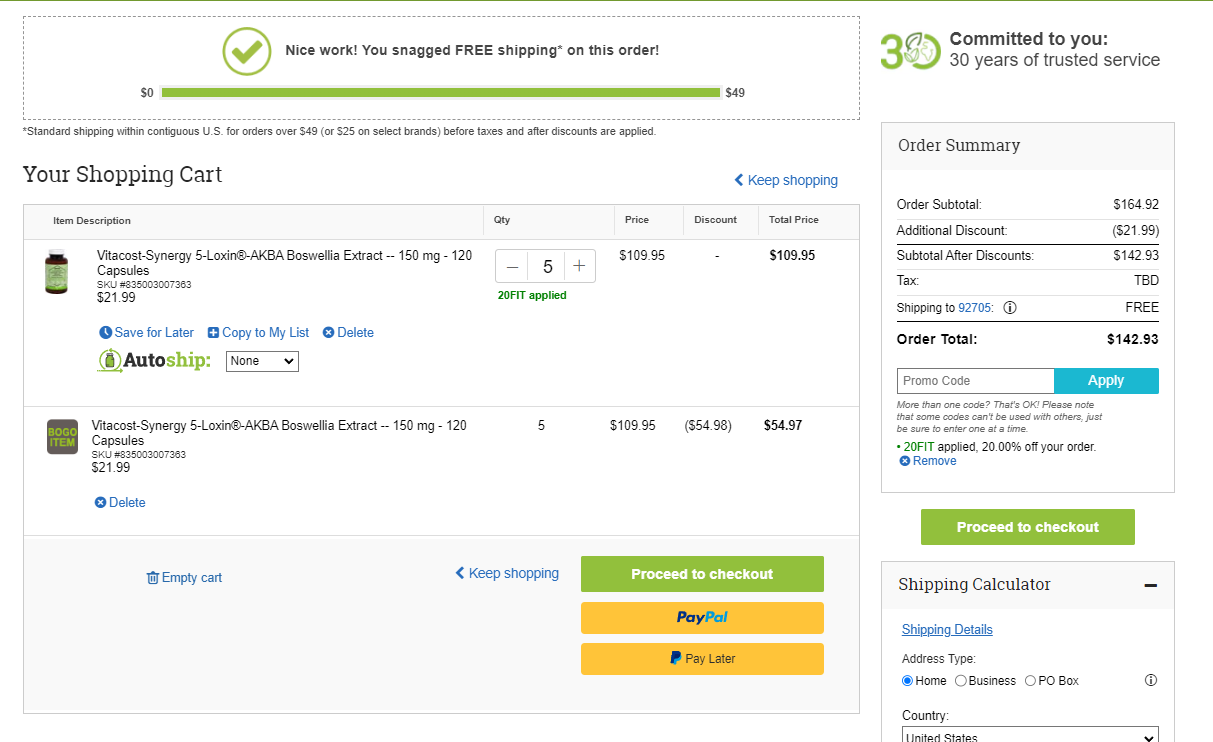
Task: Decrease quantity with the minus button
Action: click(513, 267)
